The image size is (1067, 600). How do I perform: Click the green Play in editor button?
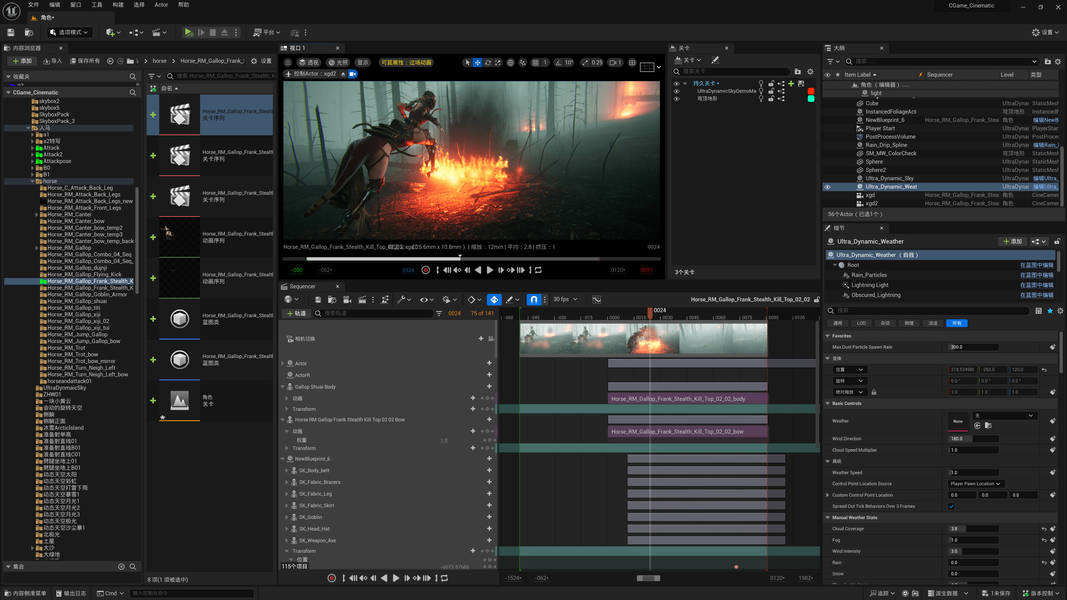pyautogui.click(x=188, y=32)
